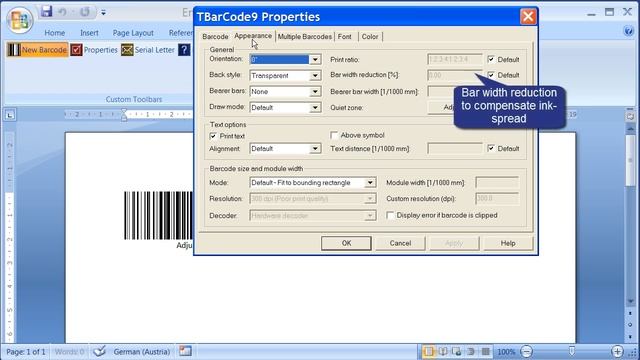The height and width of the screenshot is (360, 640).
Task: Click the Custom resolution (dpi) field
Action: pos(497,199)
